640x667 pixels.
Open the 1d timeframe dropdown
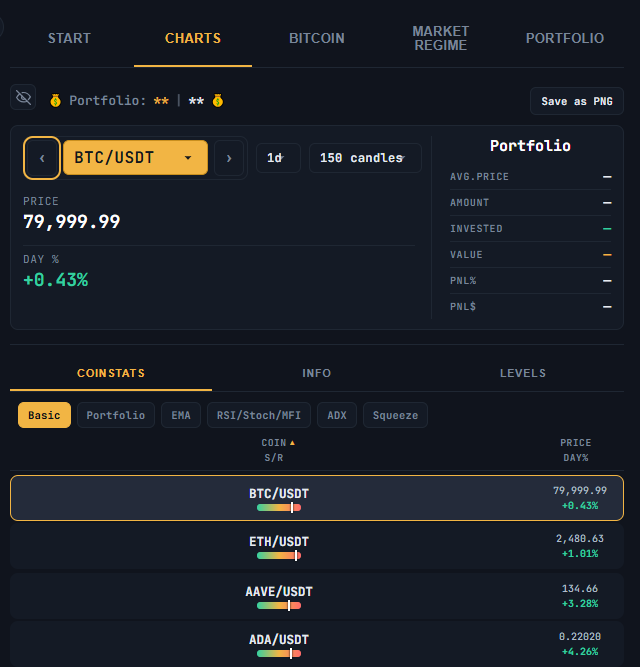278,158
